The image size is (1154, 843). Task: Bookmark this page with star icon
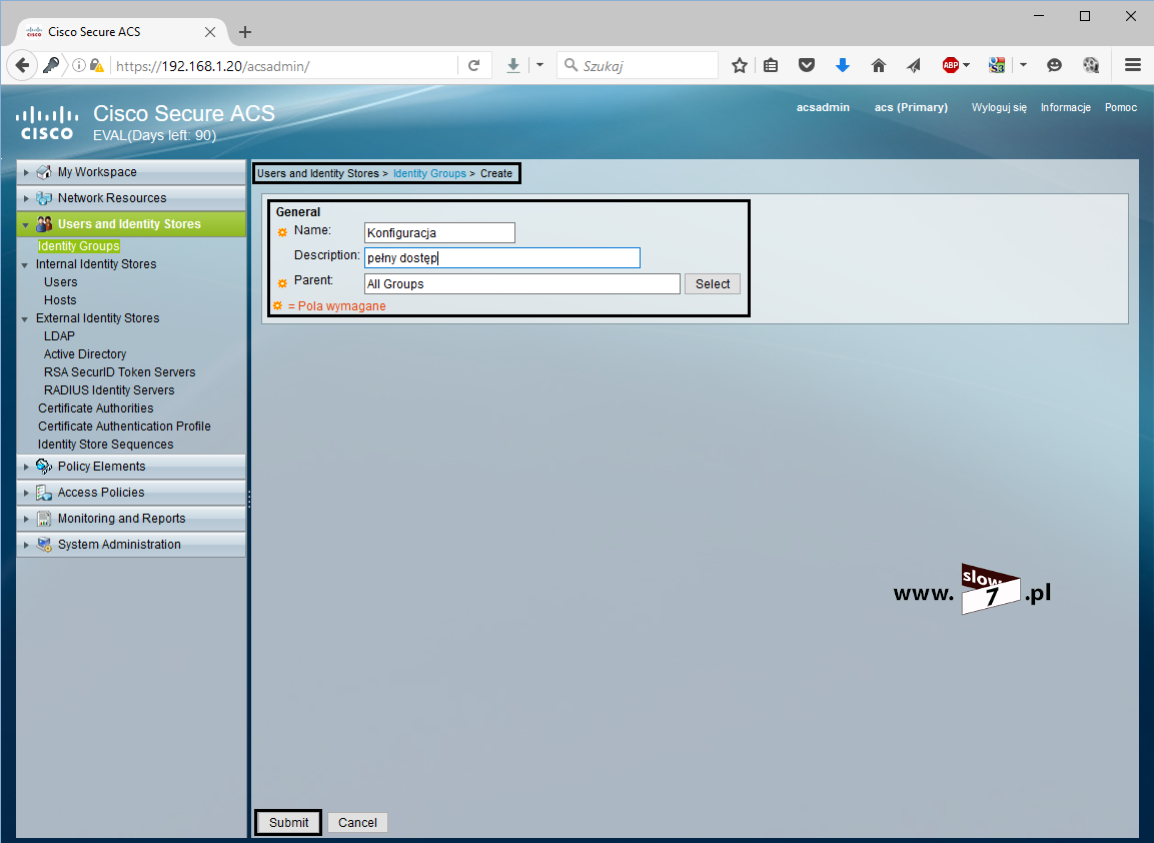click(740, 66)
